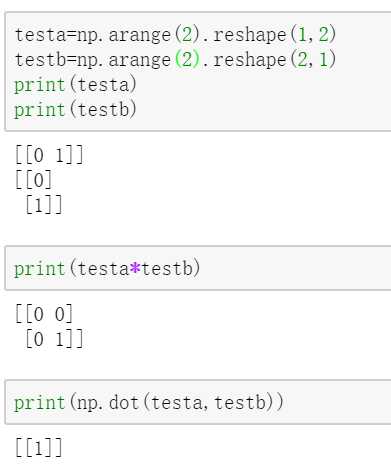Click testa inside the np.dot call

(177, 402)
